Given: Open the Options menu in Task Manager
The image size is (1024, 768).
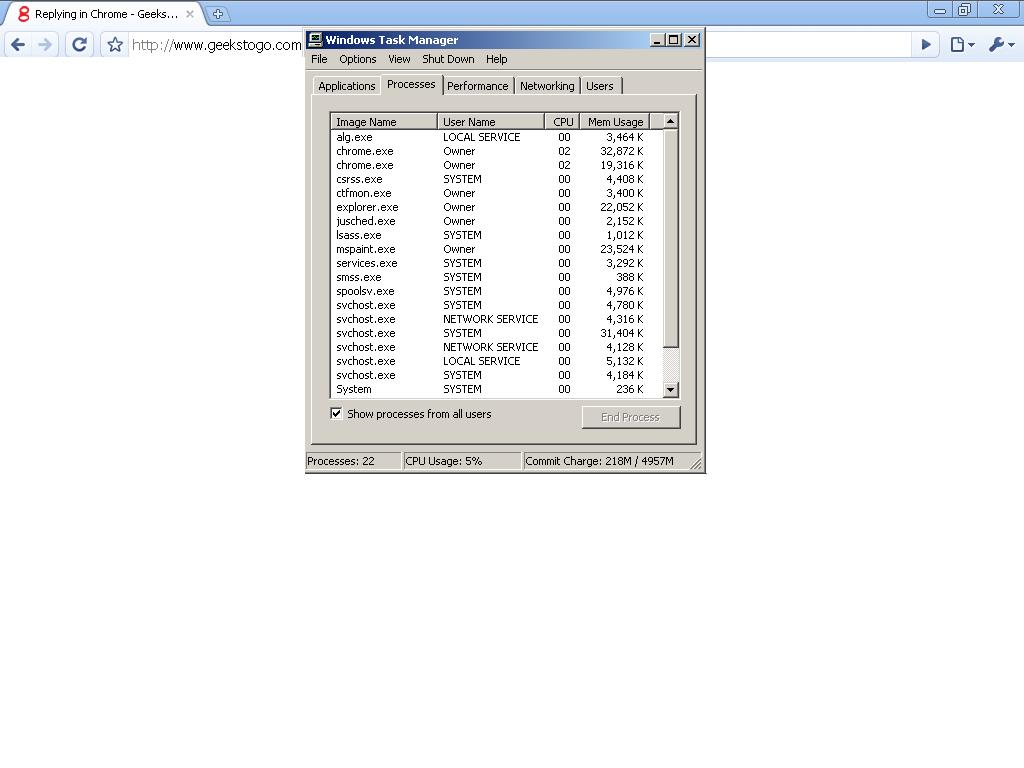Looking at the screenshot, I should point(358,59).
